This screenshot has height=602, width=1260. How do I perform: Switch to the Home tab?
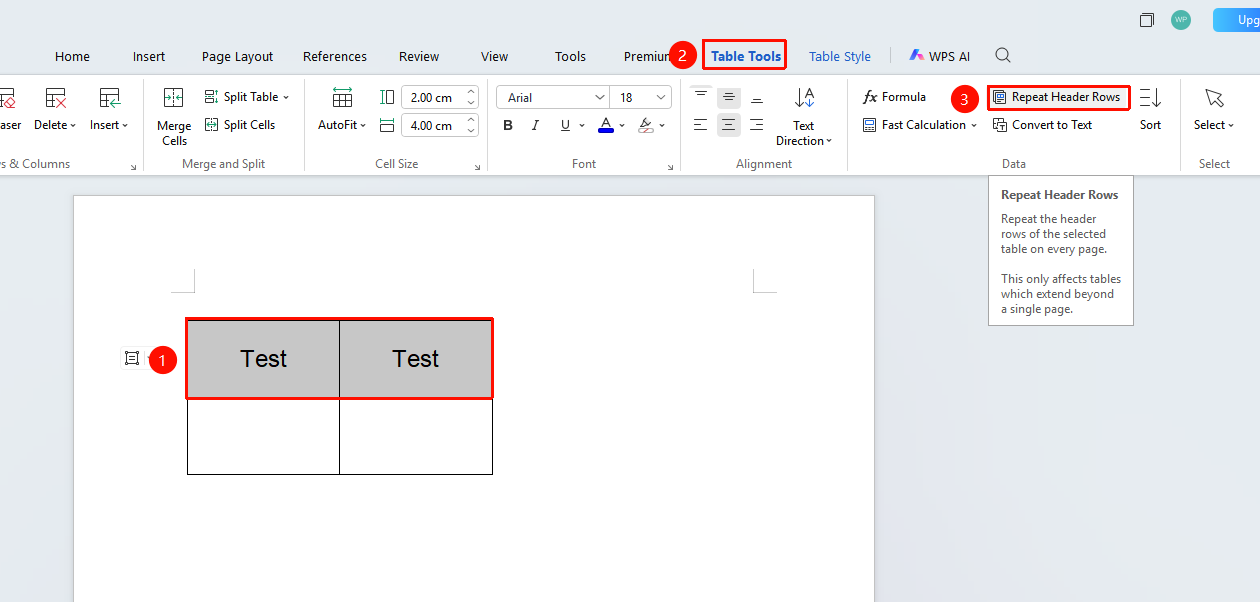point(72,56)
